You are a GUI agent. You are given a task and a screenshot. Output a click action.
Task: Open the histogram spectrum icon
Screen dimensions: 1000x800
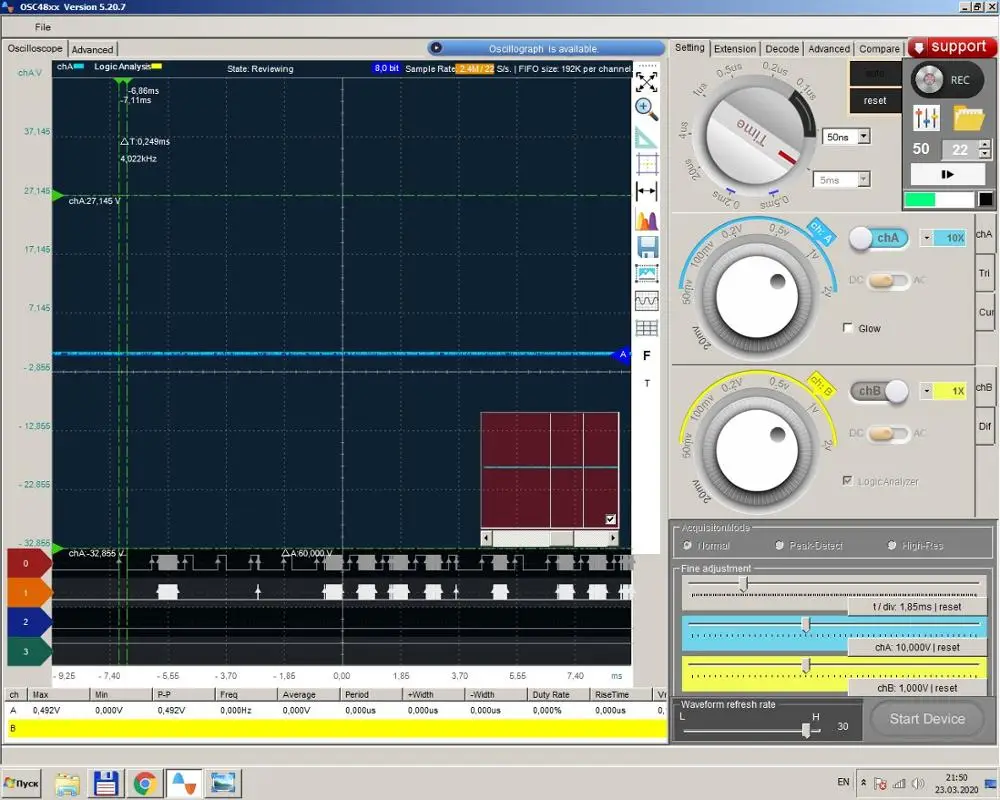(646, 219)
